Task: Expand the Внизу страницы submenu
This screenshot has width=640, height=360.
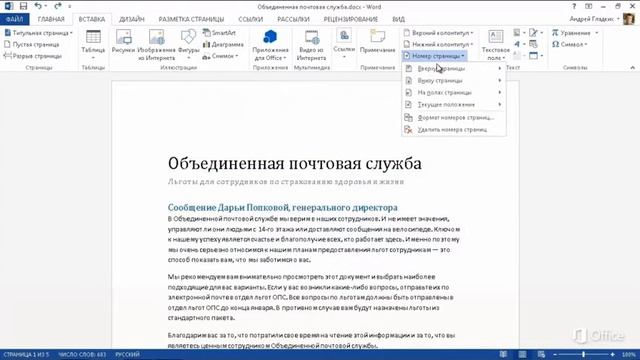Action: 454,80
